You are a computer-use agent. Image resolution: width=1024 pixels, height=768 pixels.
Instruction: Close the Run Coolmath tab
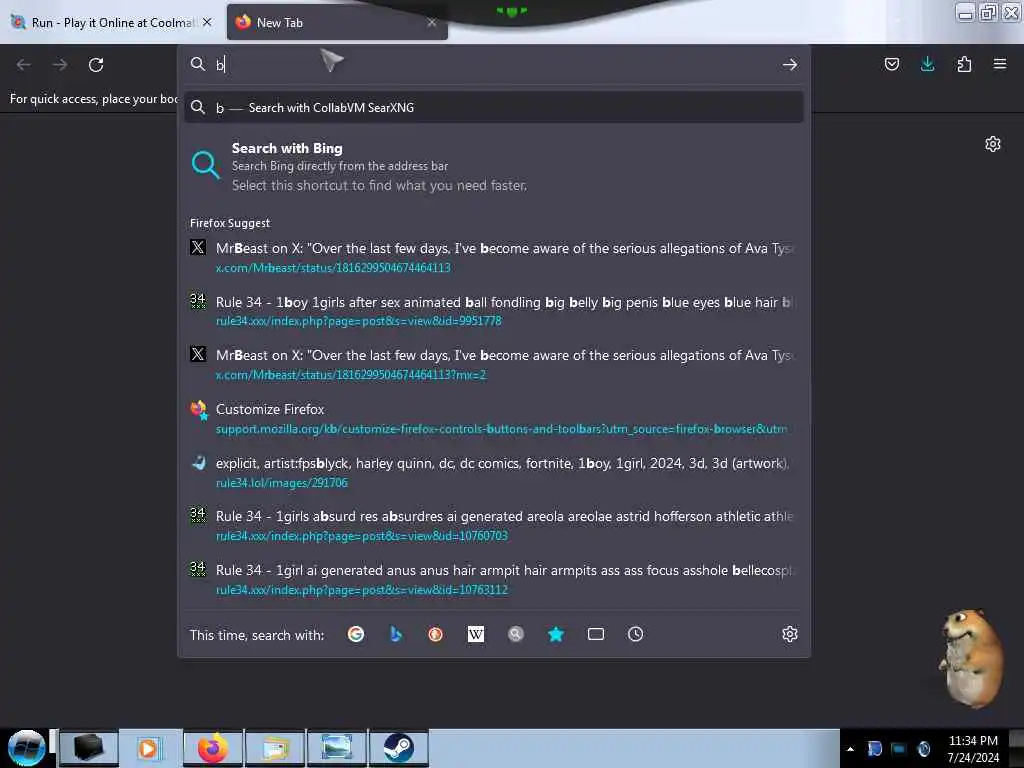(207, 22)
